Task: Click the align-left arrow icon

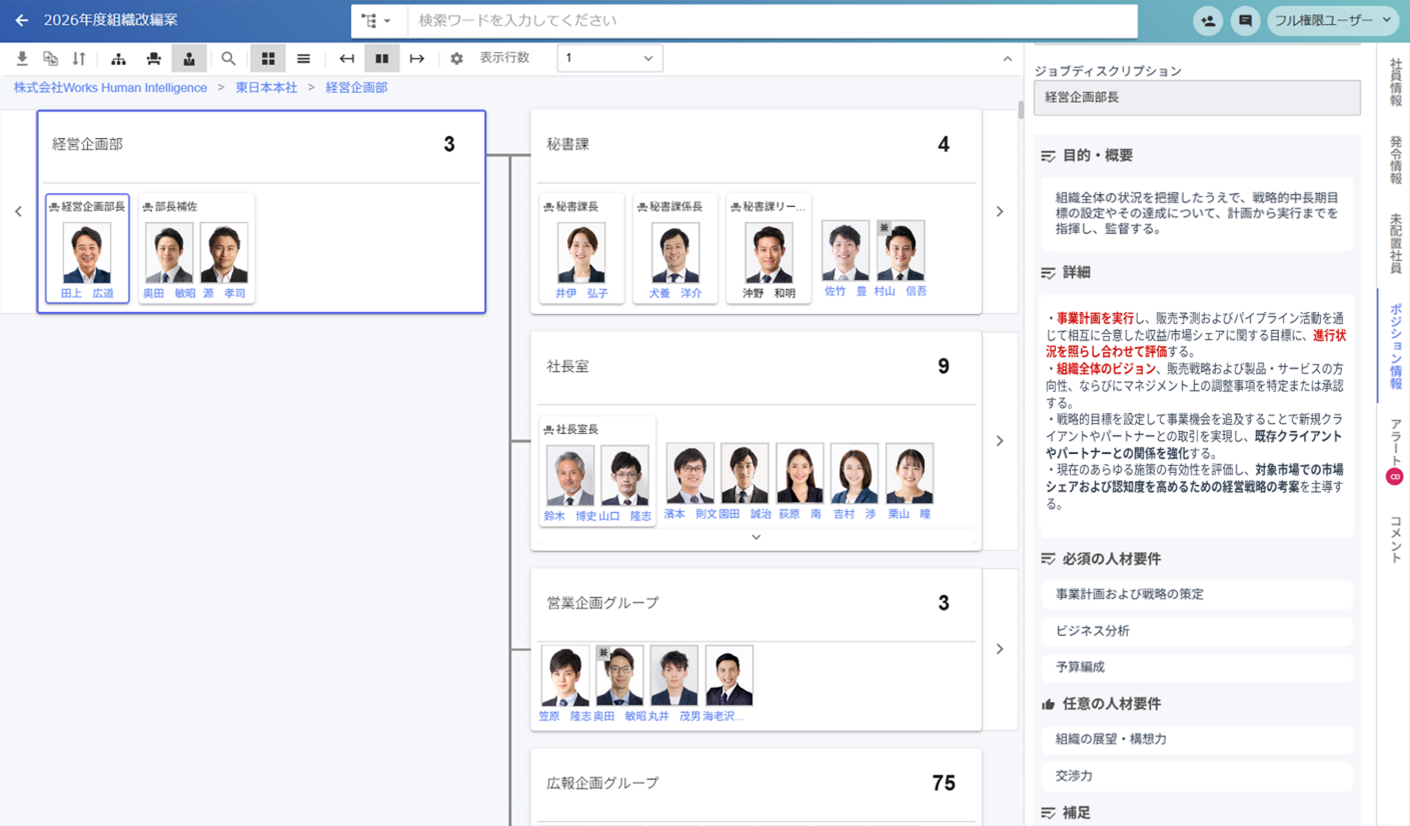Action: click(347, 59)
